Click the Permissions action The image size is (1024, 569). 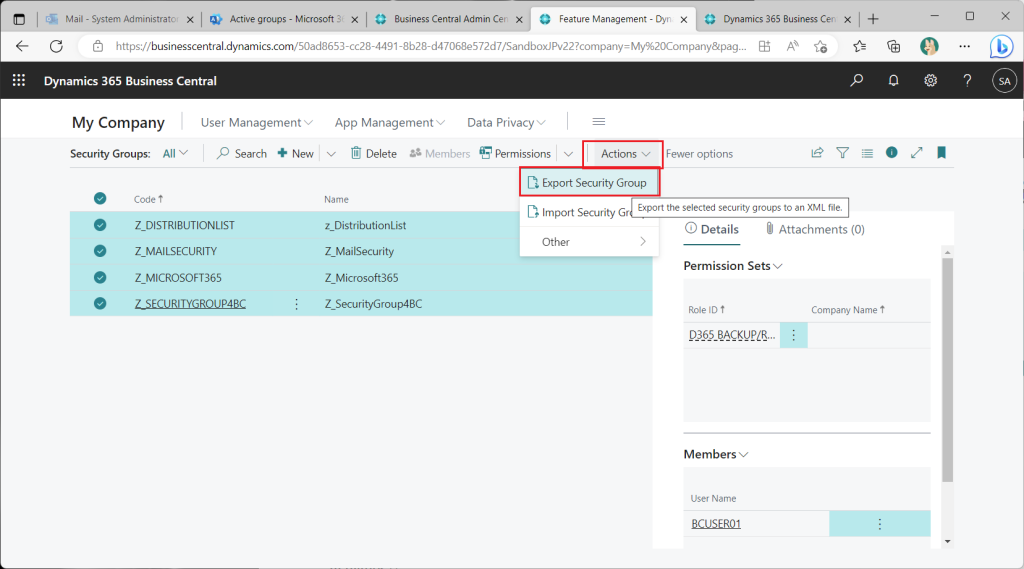pyautogui.click(x=515, y=154)
